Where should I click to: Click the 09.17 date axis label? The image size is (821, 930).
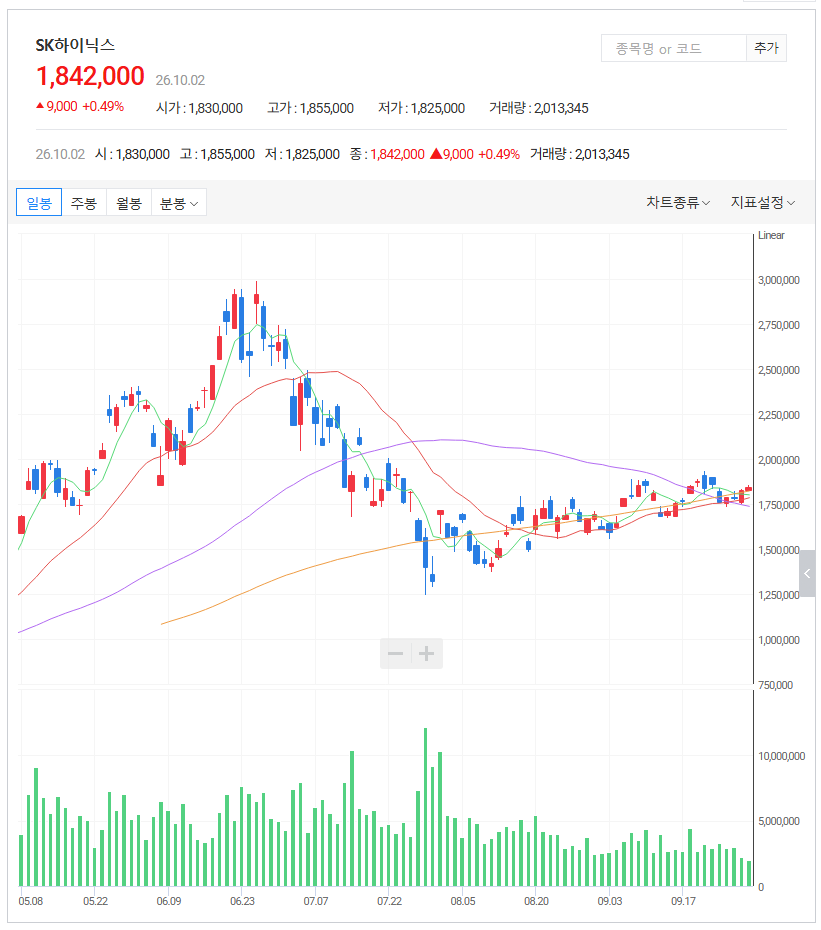683,901
